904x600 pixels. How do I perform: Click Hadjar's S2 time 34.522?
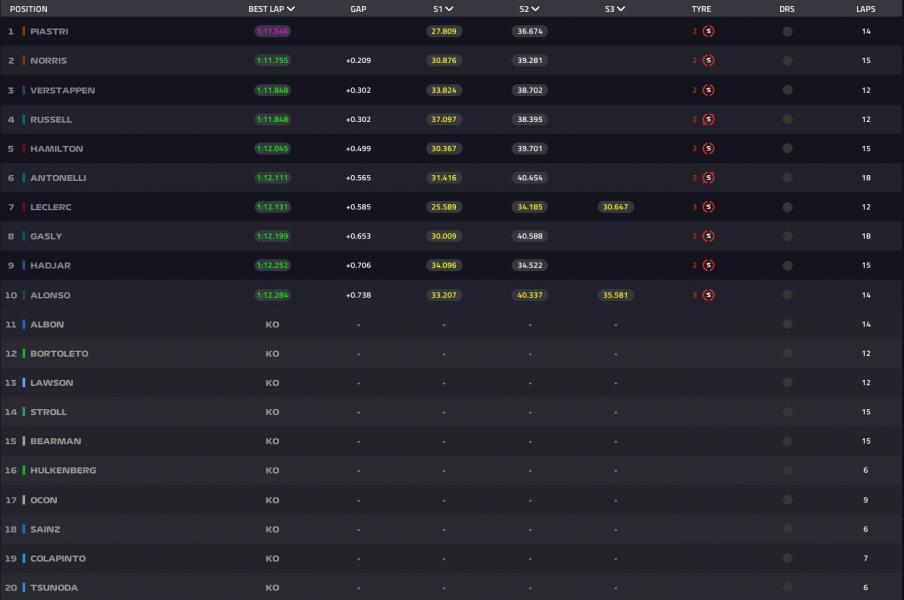(x=530, y=265)
